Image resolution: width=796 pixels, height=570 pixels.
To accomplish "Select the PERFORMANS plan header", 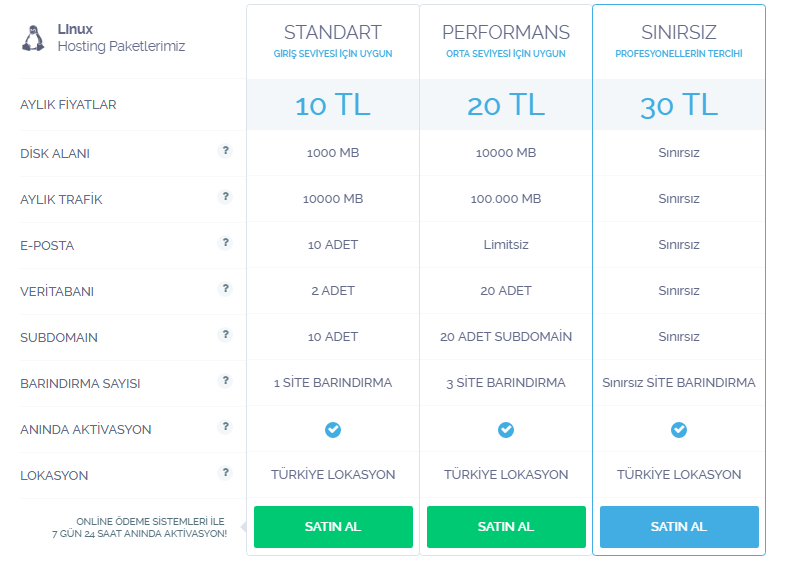I will click(x=506, y=32).
